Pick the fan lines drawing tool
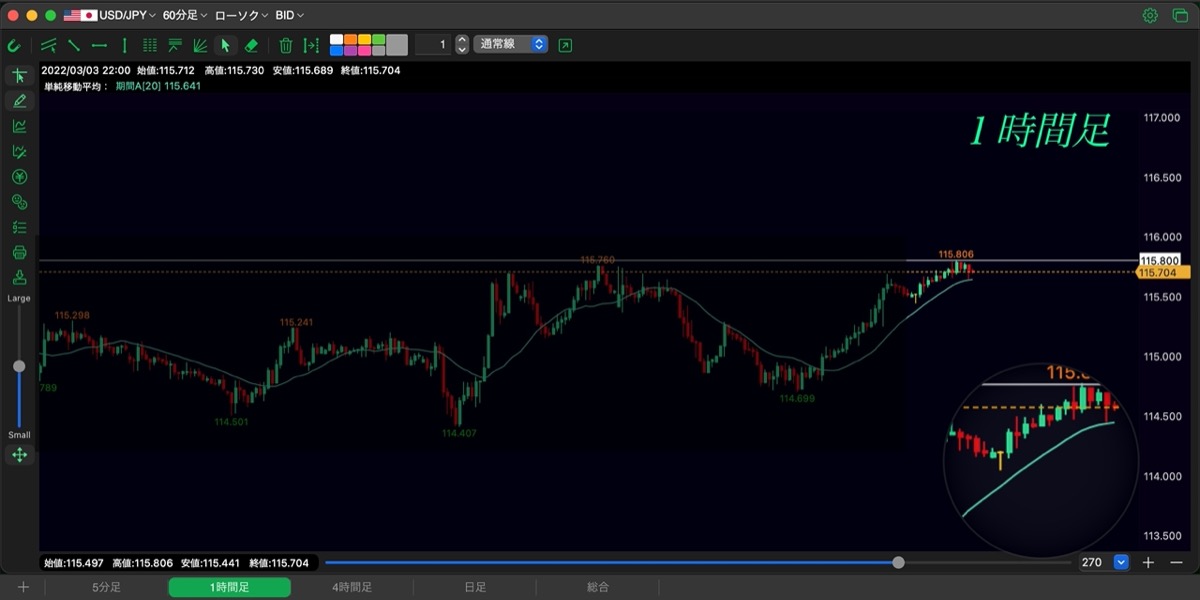 coord(200,45)
